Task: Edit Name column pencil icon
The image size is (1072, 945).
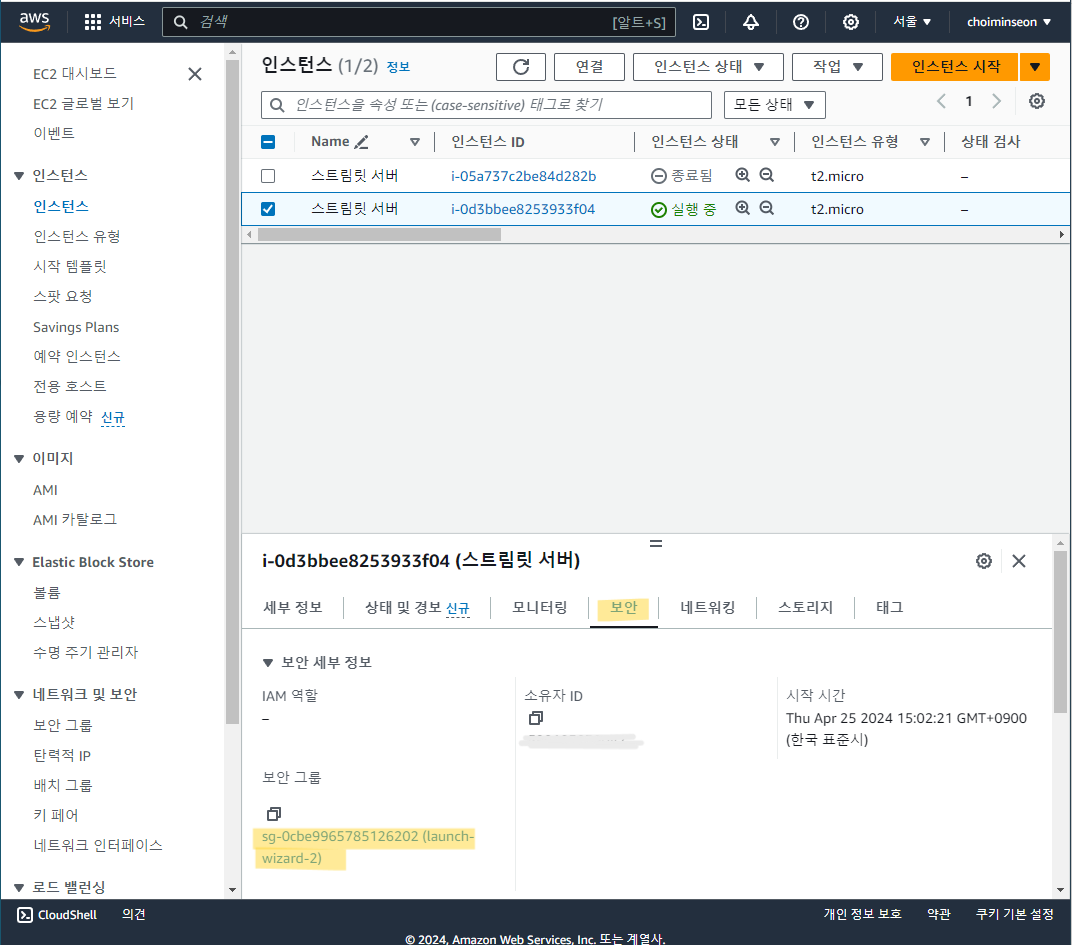Action: point(362,142)
